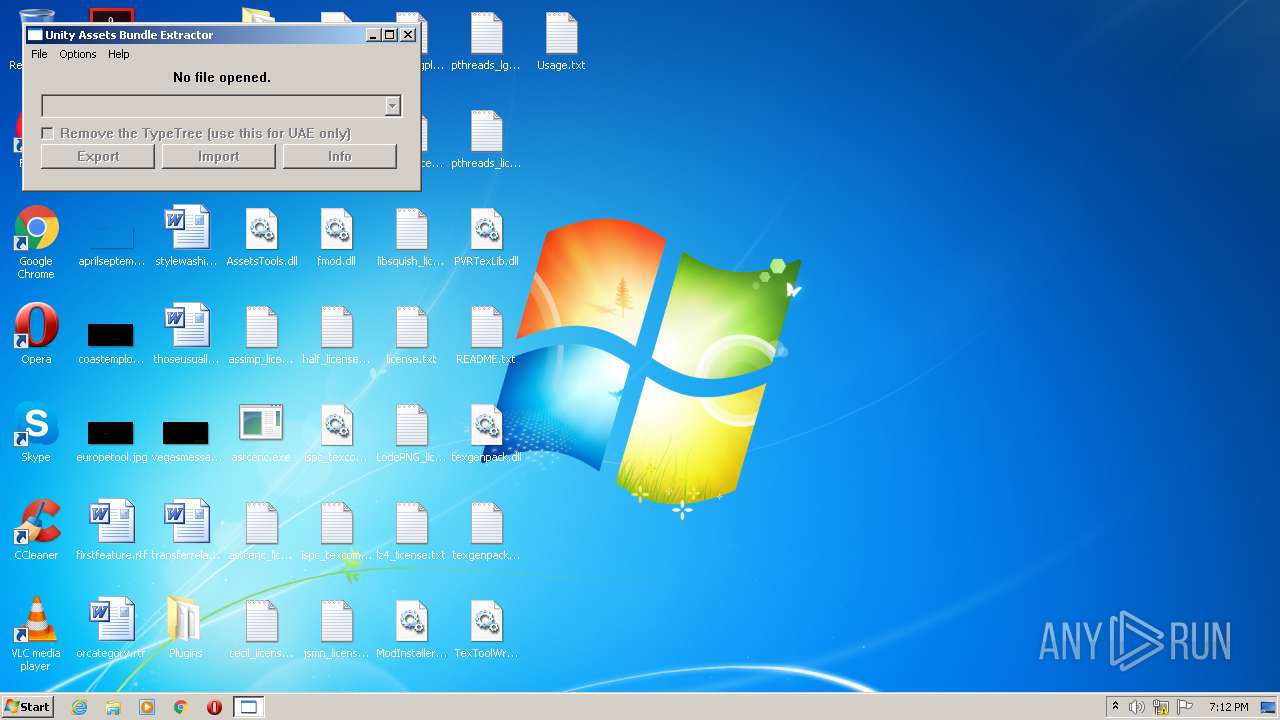Open the Help menu in UABE
The image size is (1280, 720).
pyautogui.click(x=119, y=54)
